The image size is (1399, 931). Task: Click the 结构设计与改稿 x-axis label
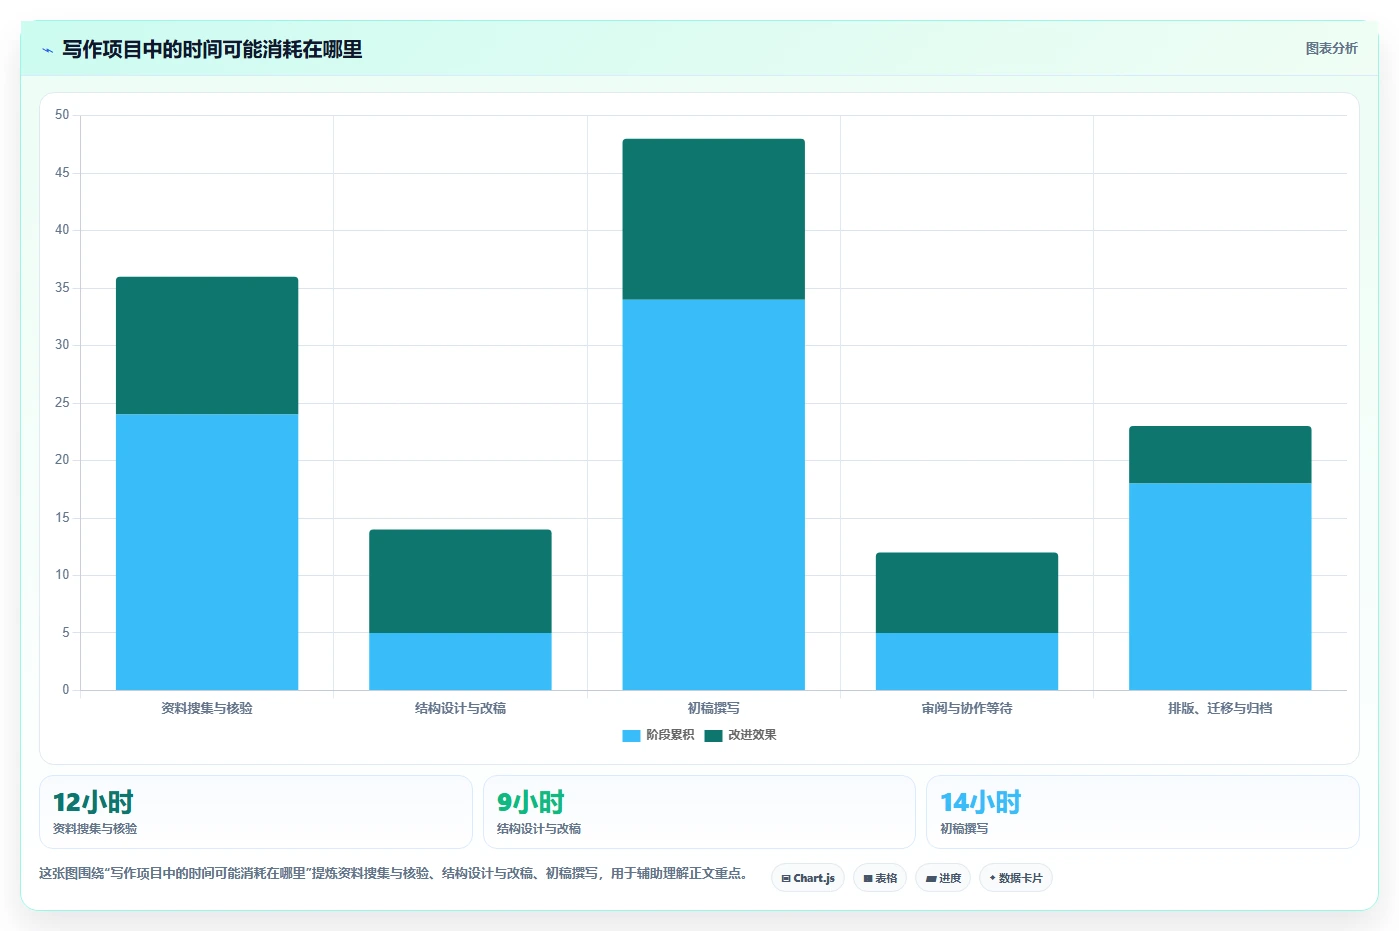[x=460, y=708]
